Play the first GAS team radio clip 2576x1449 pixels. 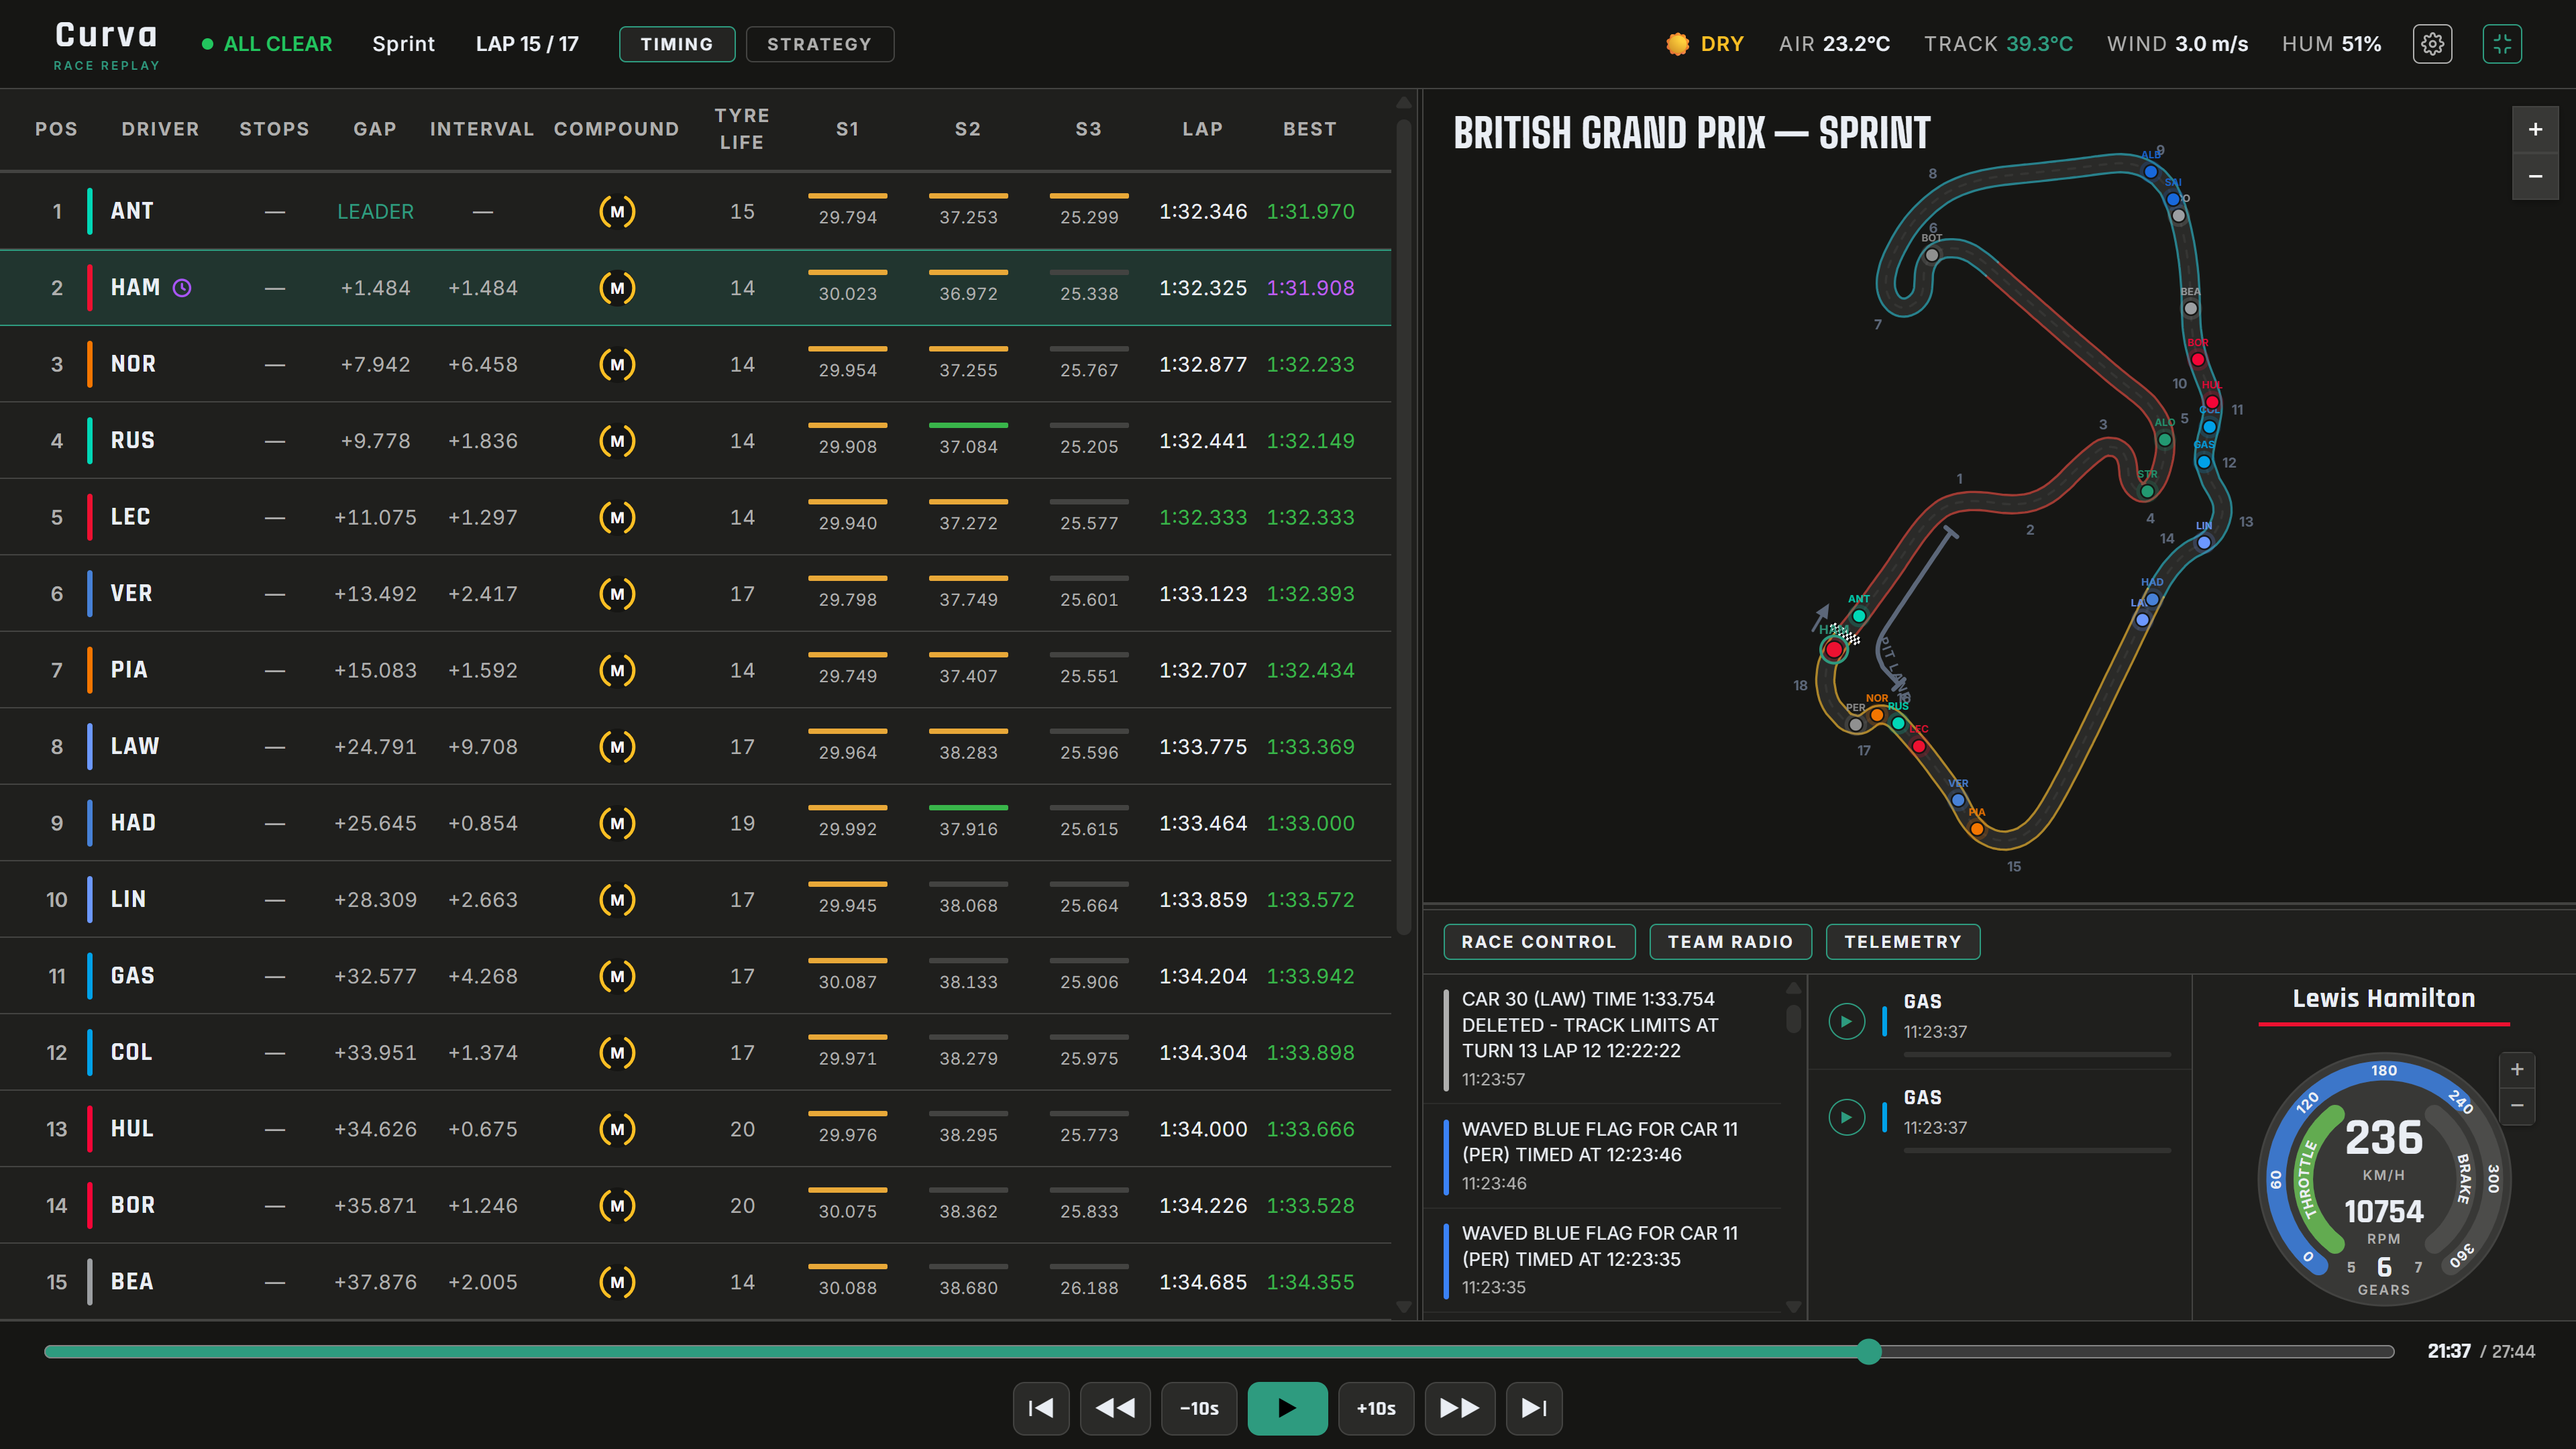1846,1021
